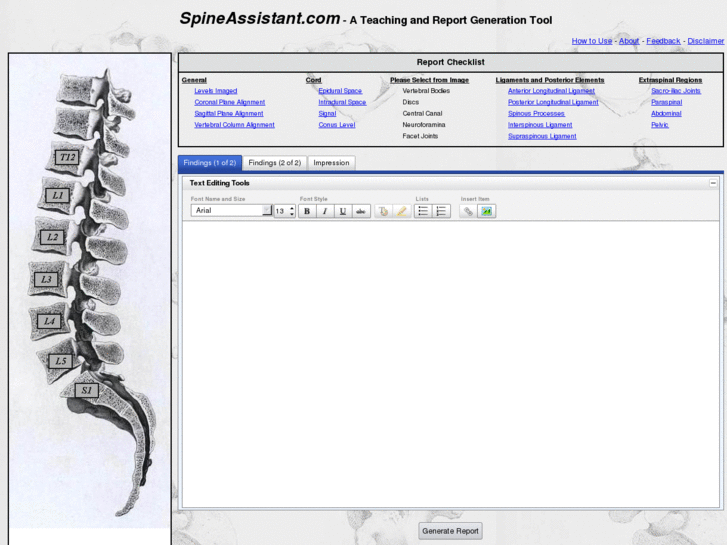
Task: Insert a hyperlink item
Action: coord(468,211)
